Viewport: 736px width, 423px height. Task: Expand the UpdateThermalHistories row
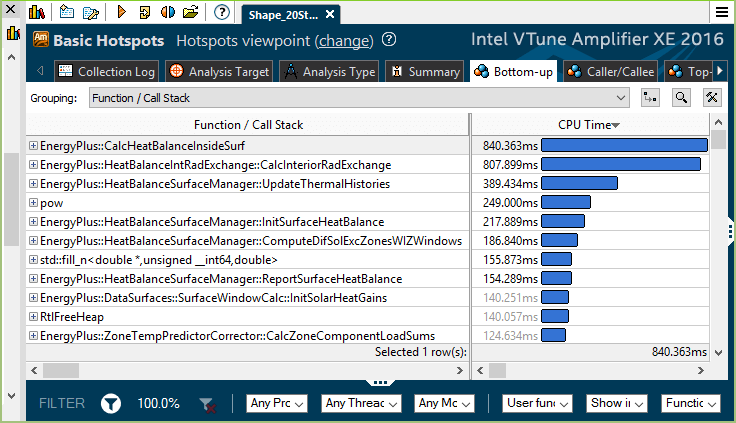[x=33, y=184]
